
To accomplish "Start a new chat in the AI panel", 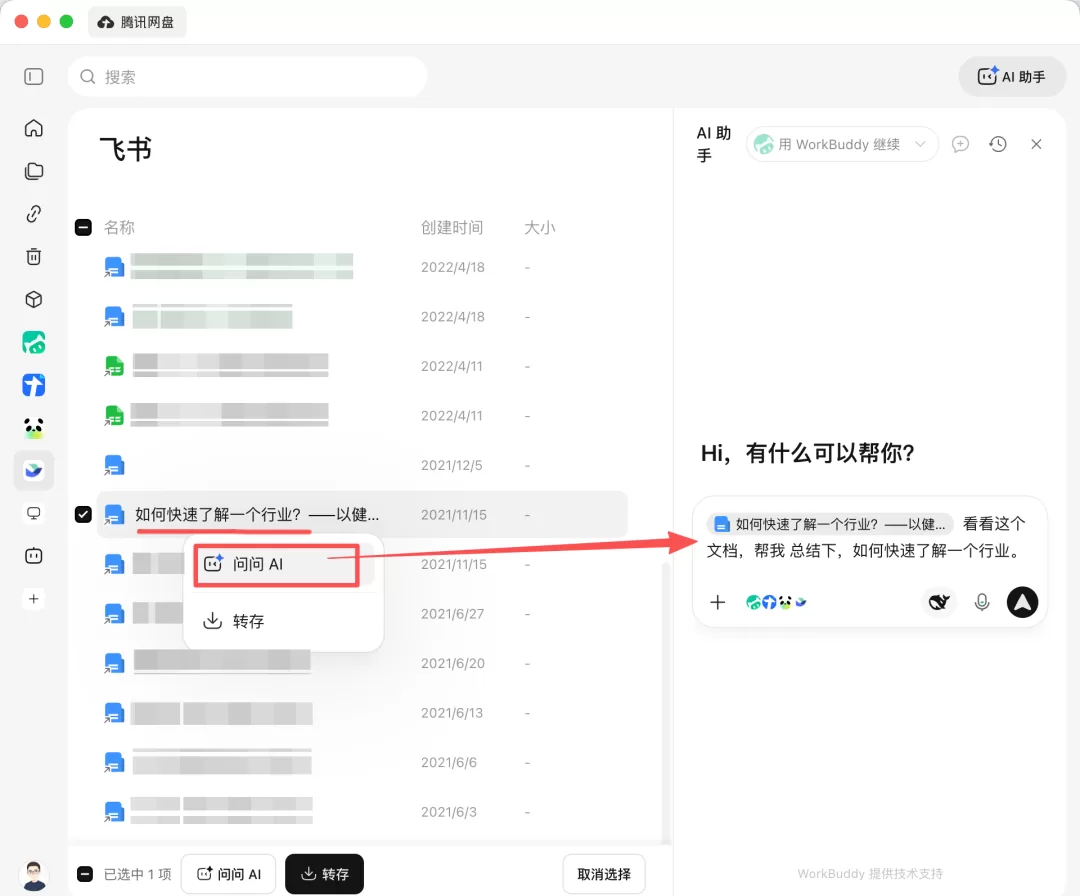I will pos(960,144).
